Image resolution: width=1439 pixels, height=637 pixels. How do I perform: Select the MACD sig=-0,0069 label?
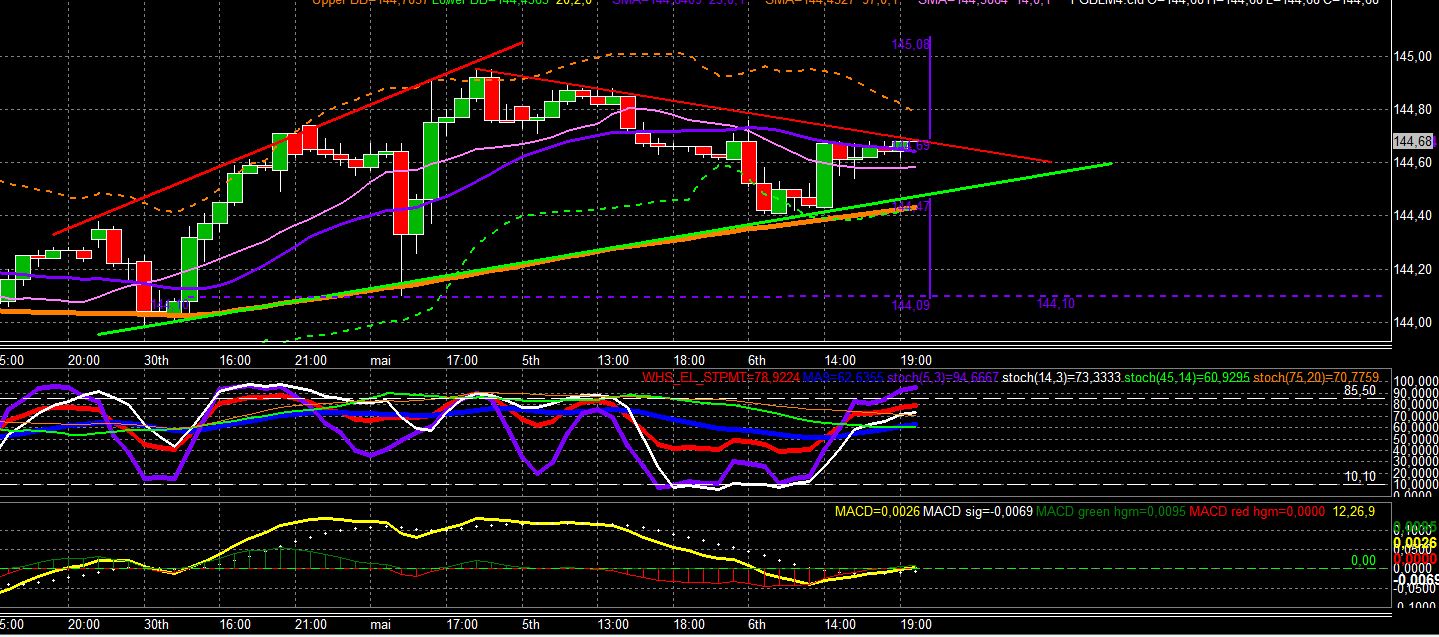point(977,511)
